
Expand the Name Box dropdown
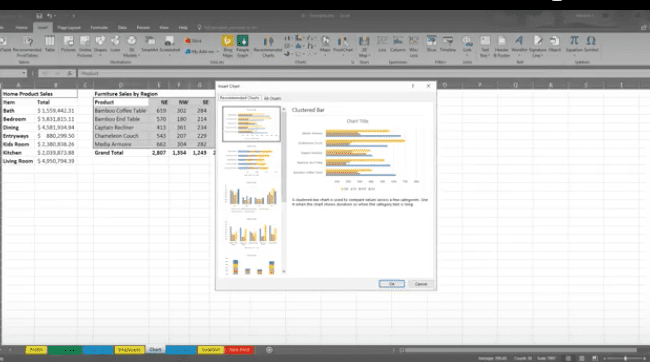(x=24, y=73)
